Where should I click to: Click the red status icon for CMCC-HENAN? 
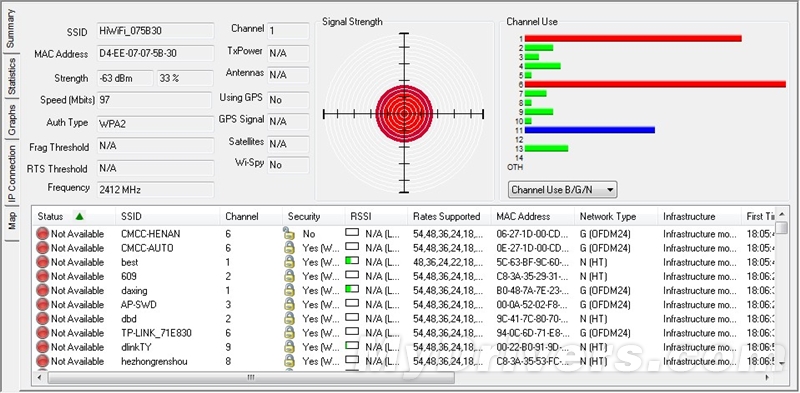[x=42, y=234]
